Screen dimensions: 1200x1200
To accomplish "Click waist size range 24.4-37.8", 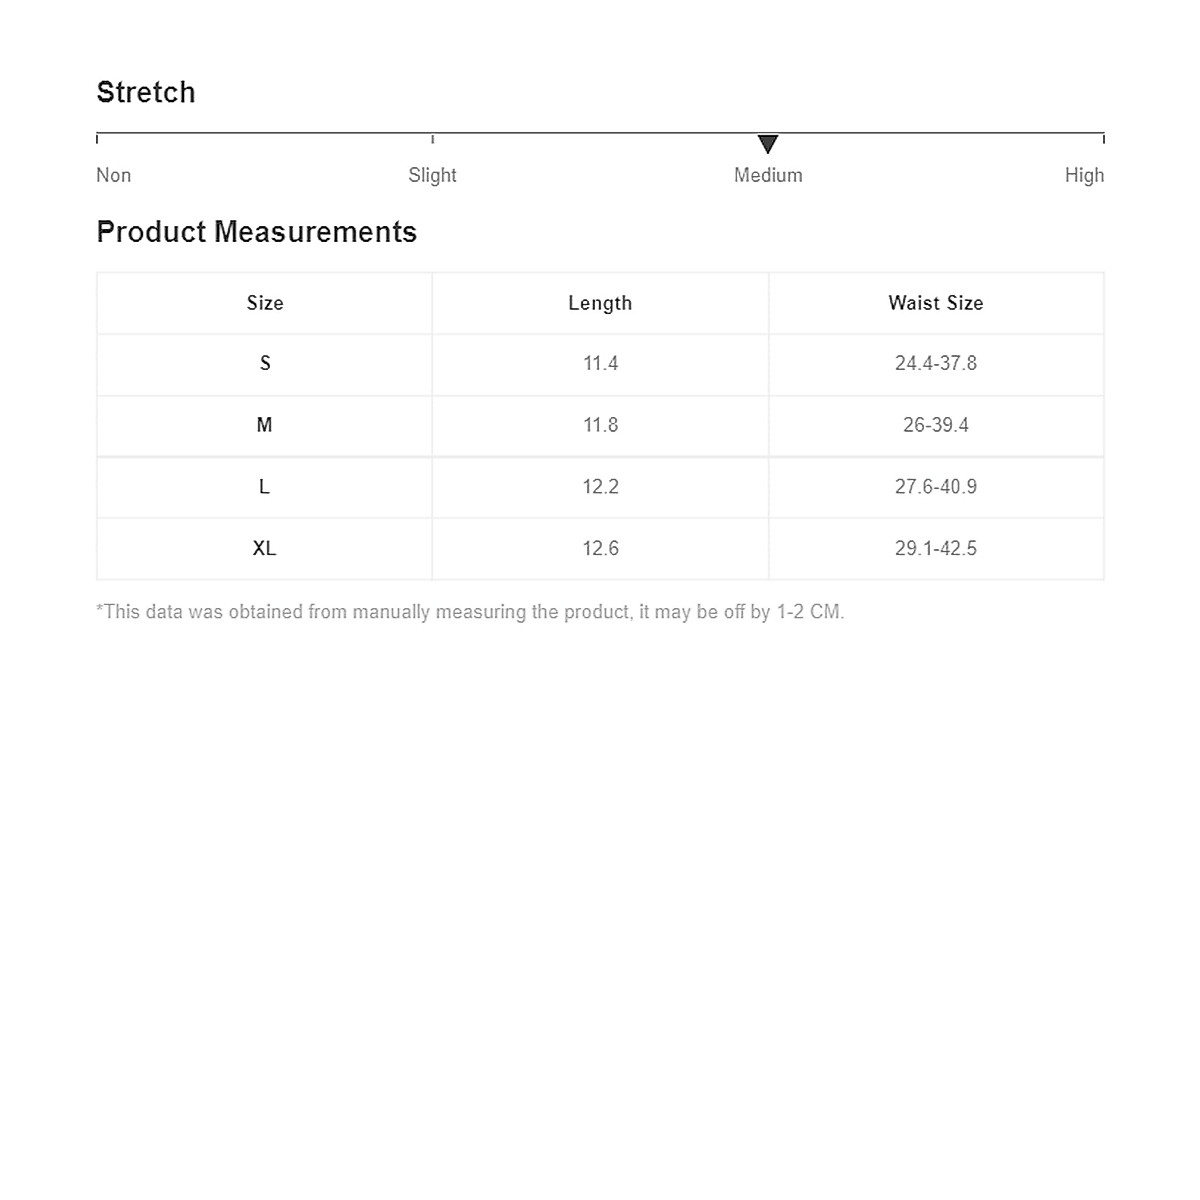I will (936, 363).
